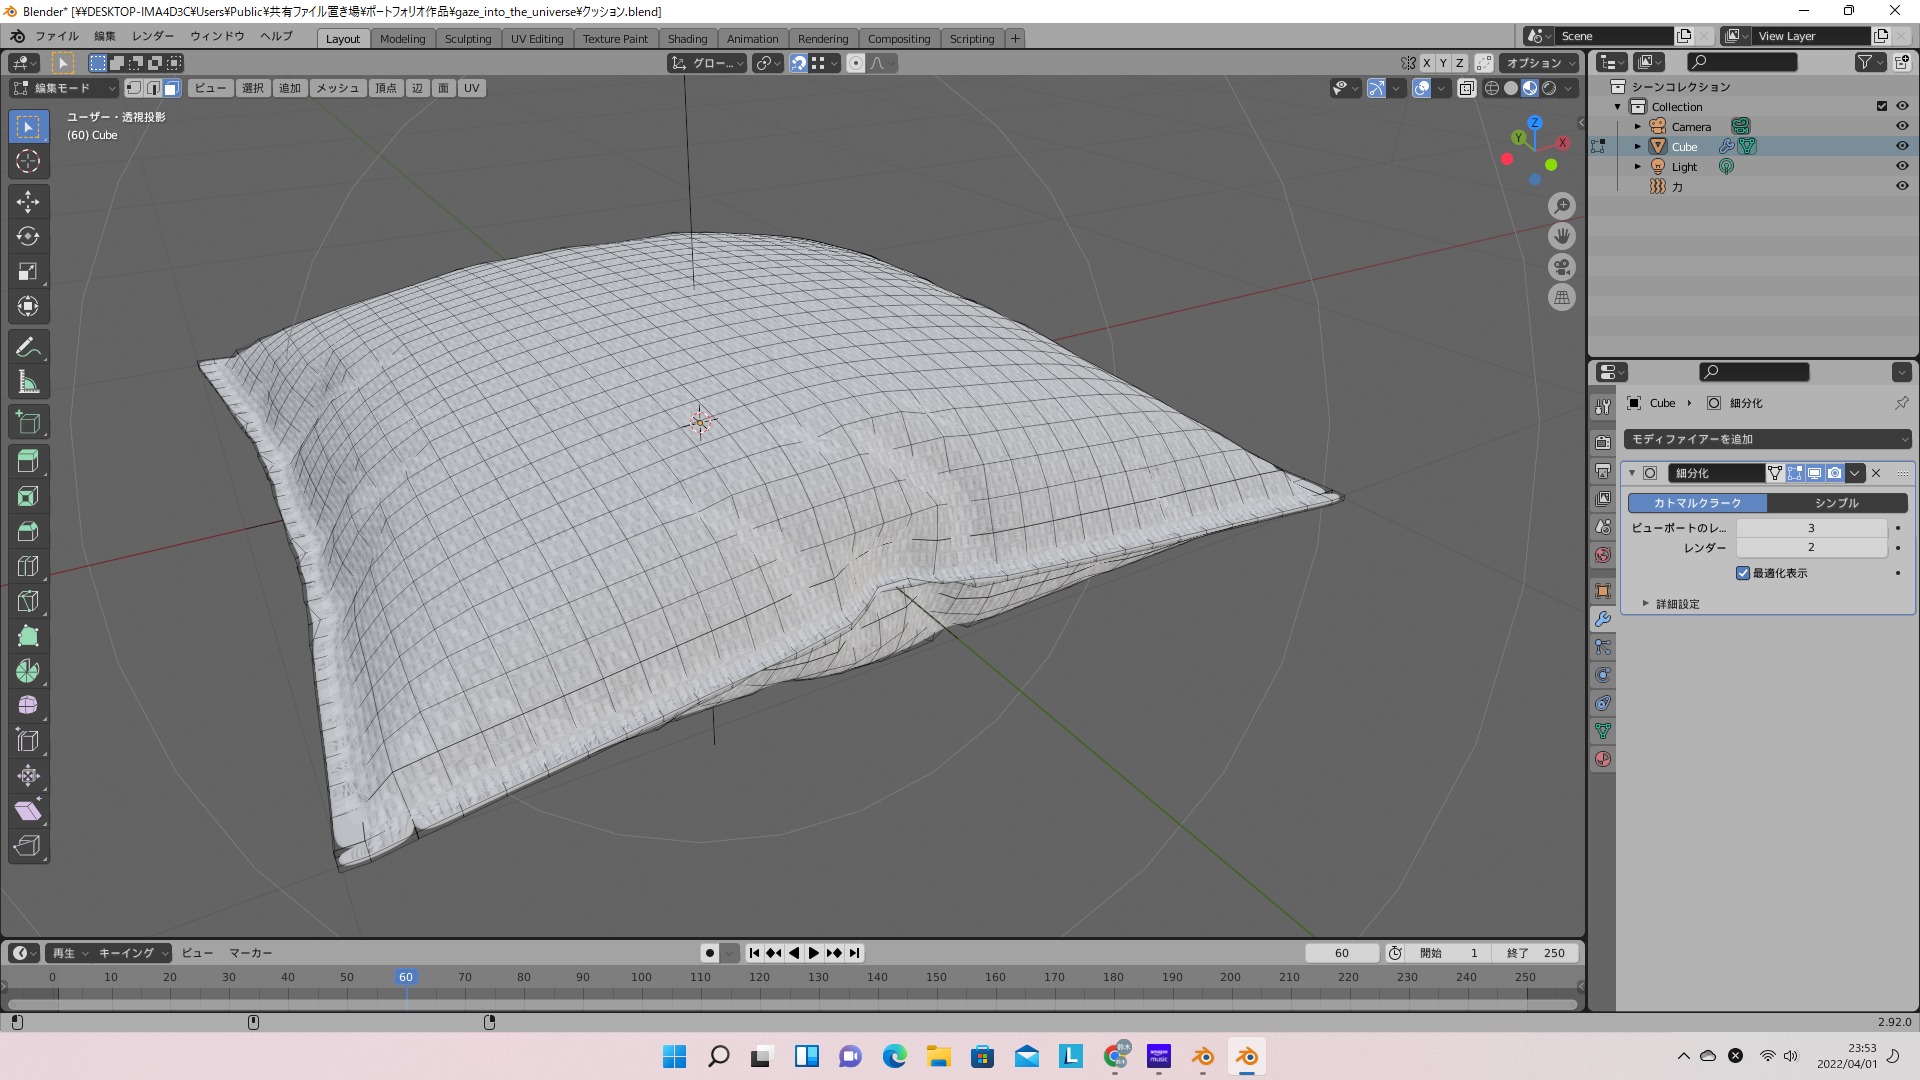This screenshot has width=1920, height=1080.
Task: Open the モディファイアーを追加 dropdown
Action: [x=1768, y=439]
